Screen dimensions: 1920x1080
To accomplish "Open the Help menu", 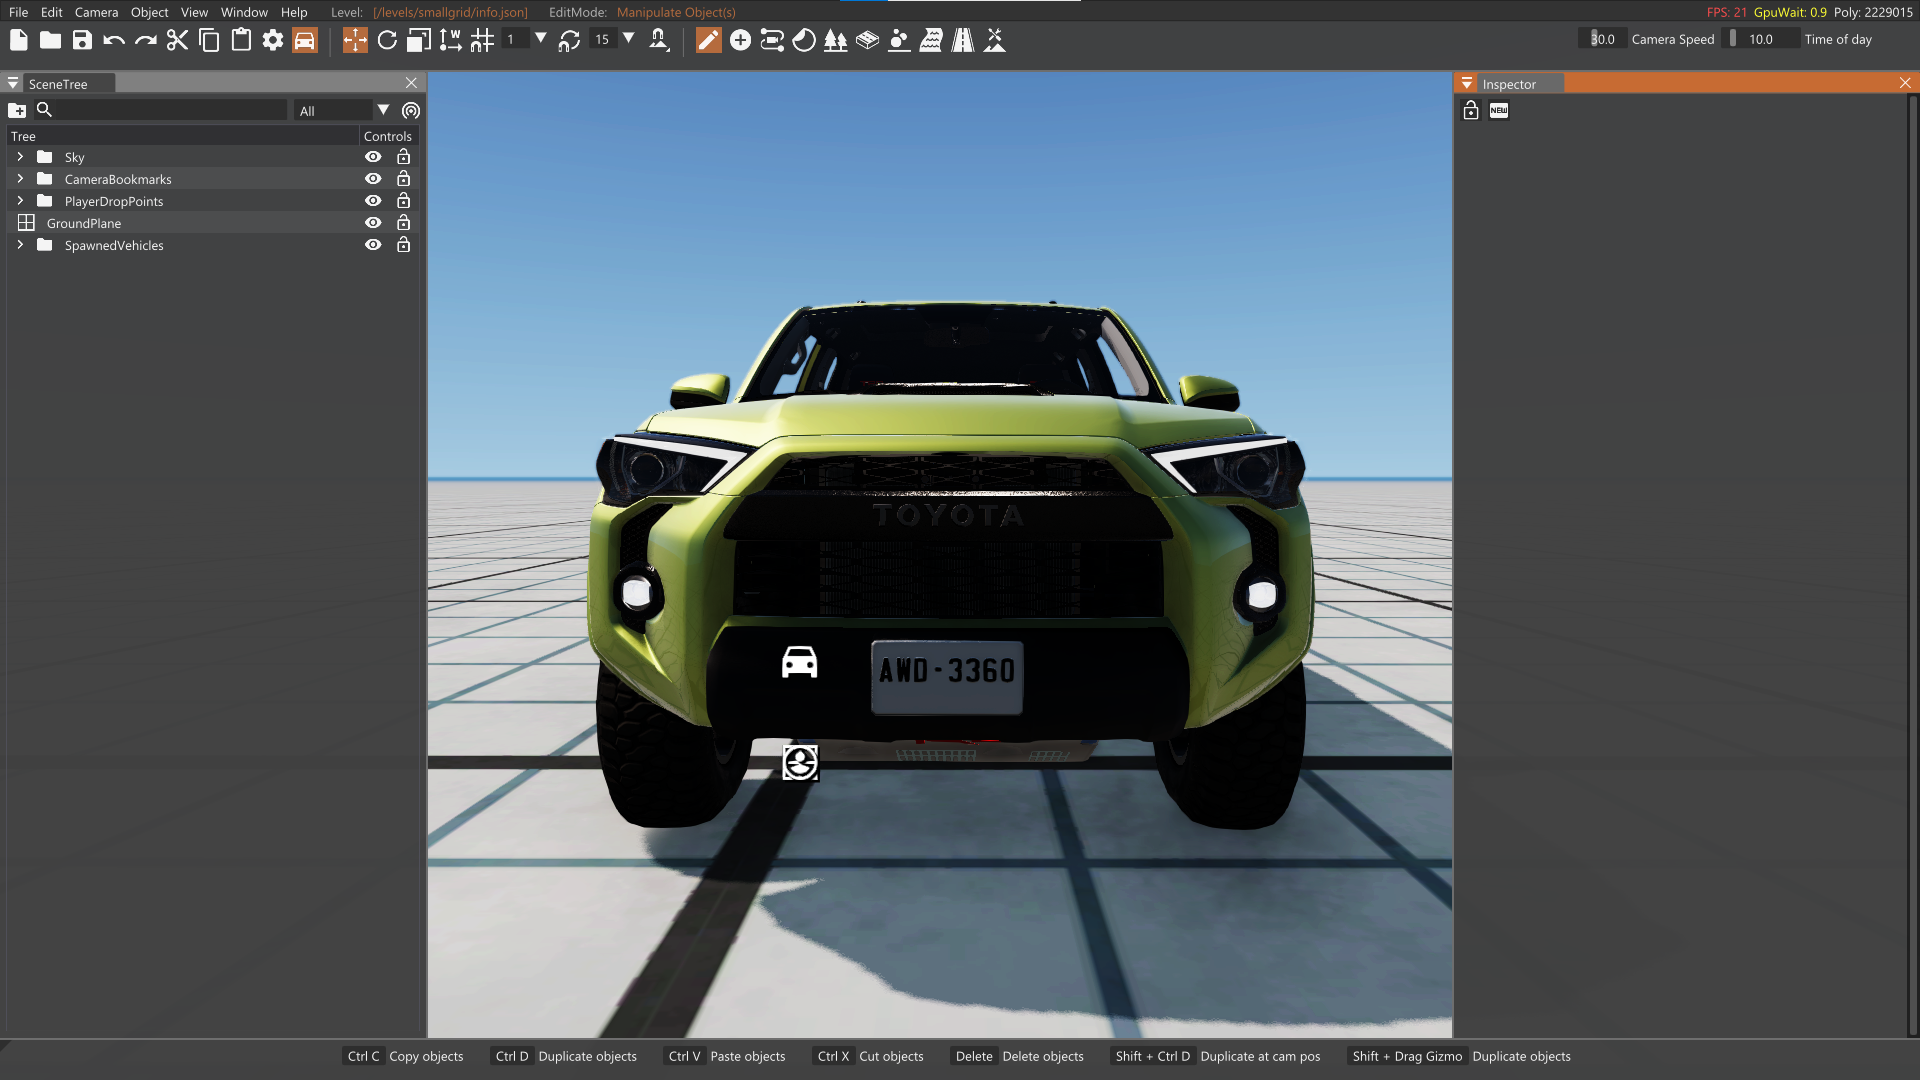I will [x=294, y=12].
